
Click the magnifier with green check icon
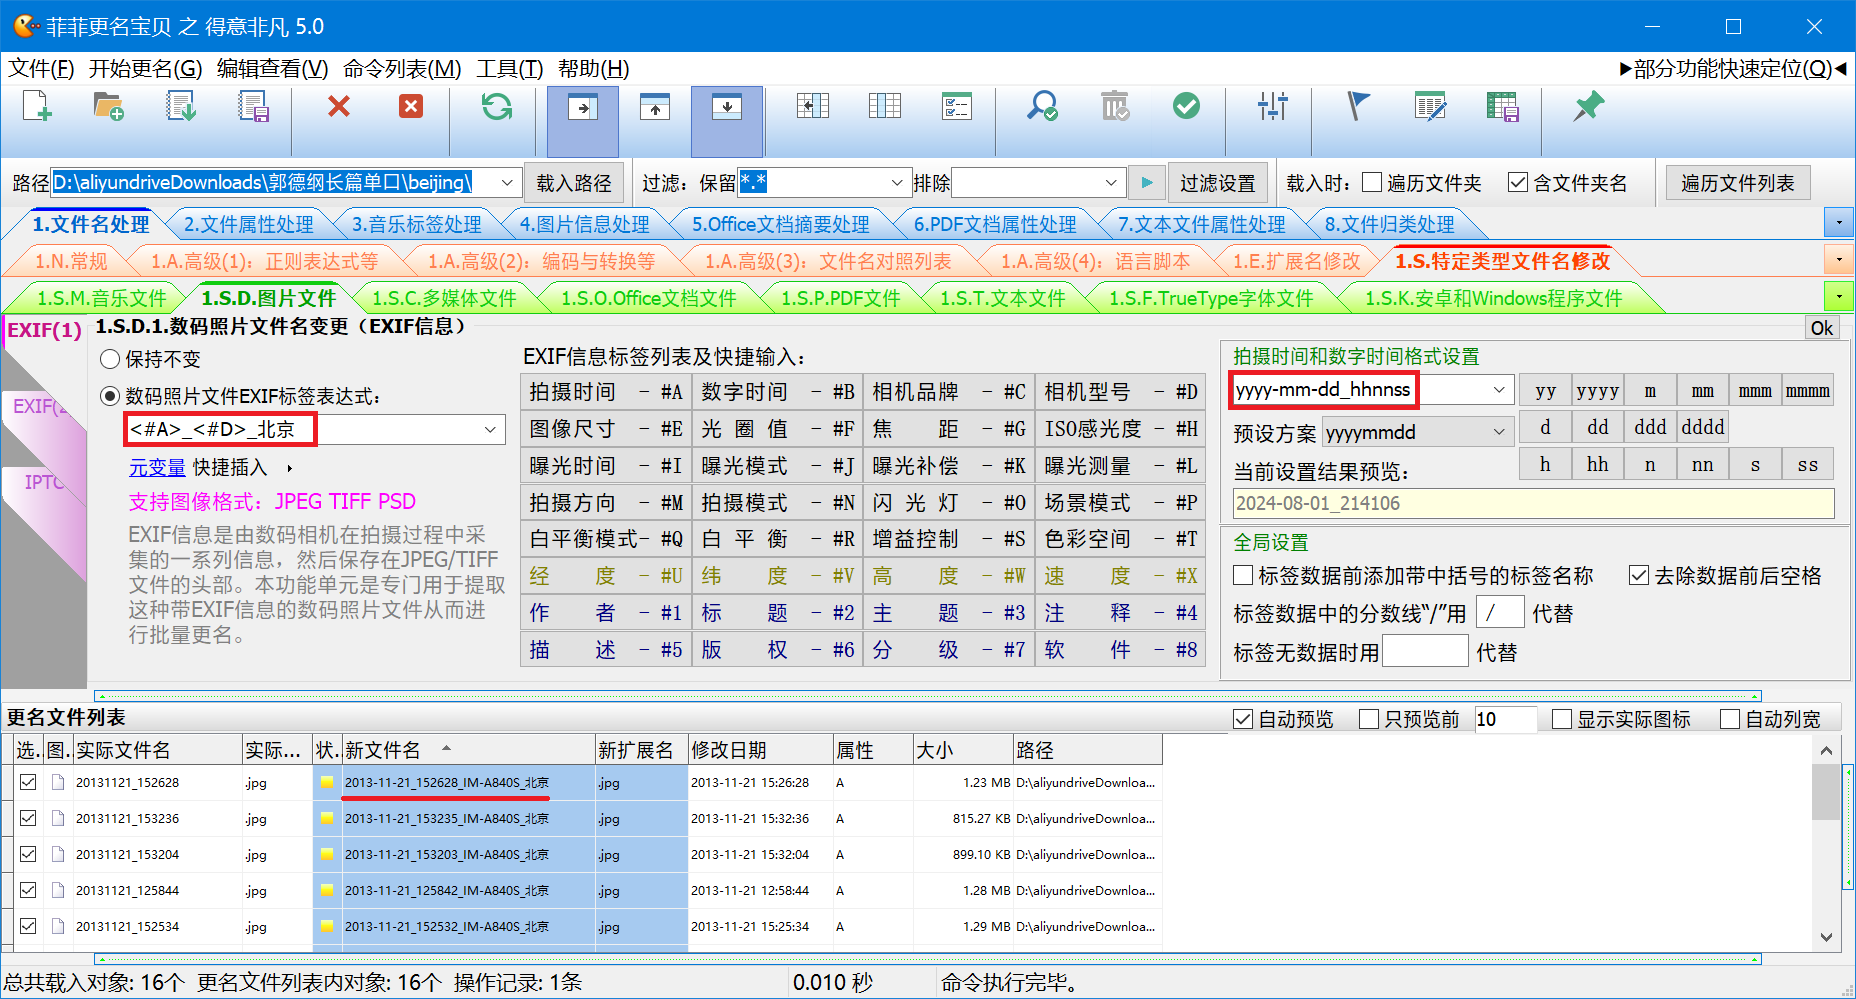[1042, 106]
